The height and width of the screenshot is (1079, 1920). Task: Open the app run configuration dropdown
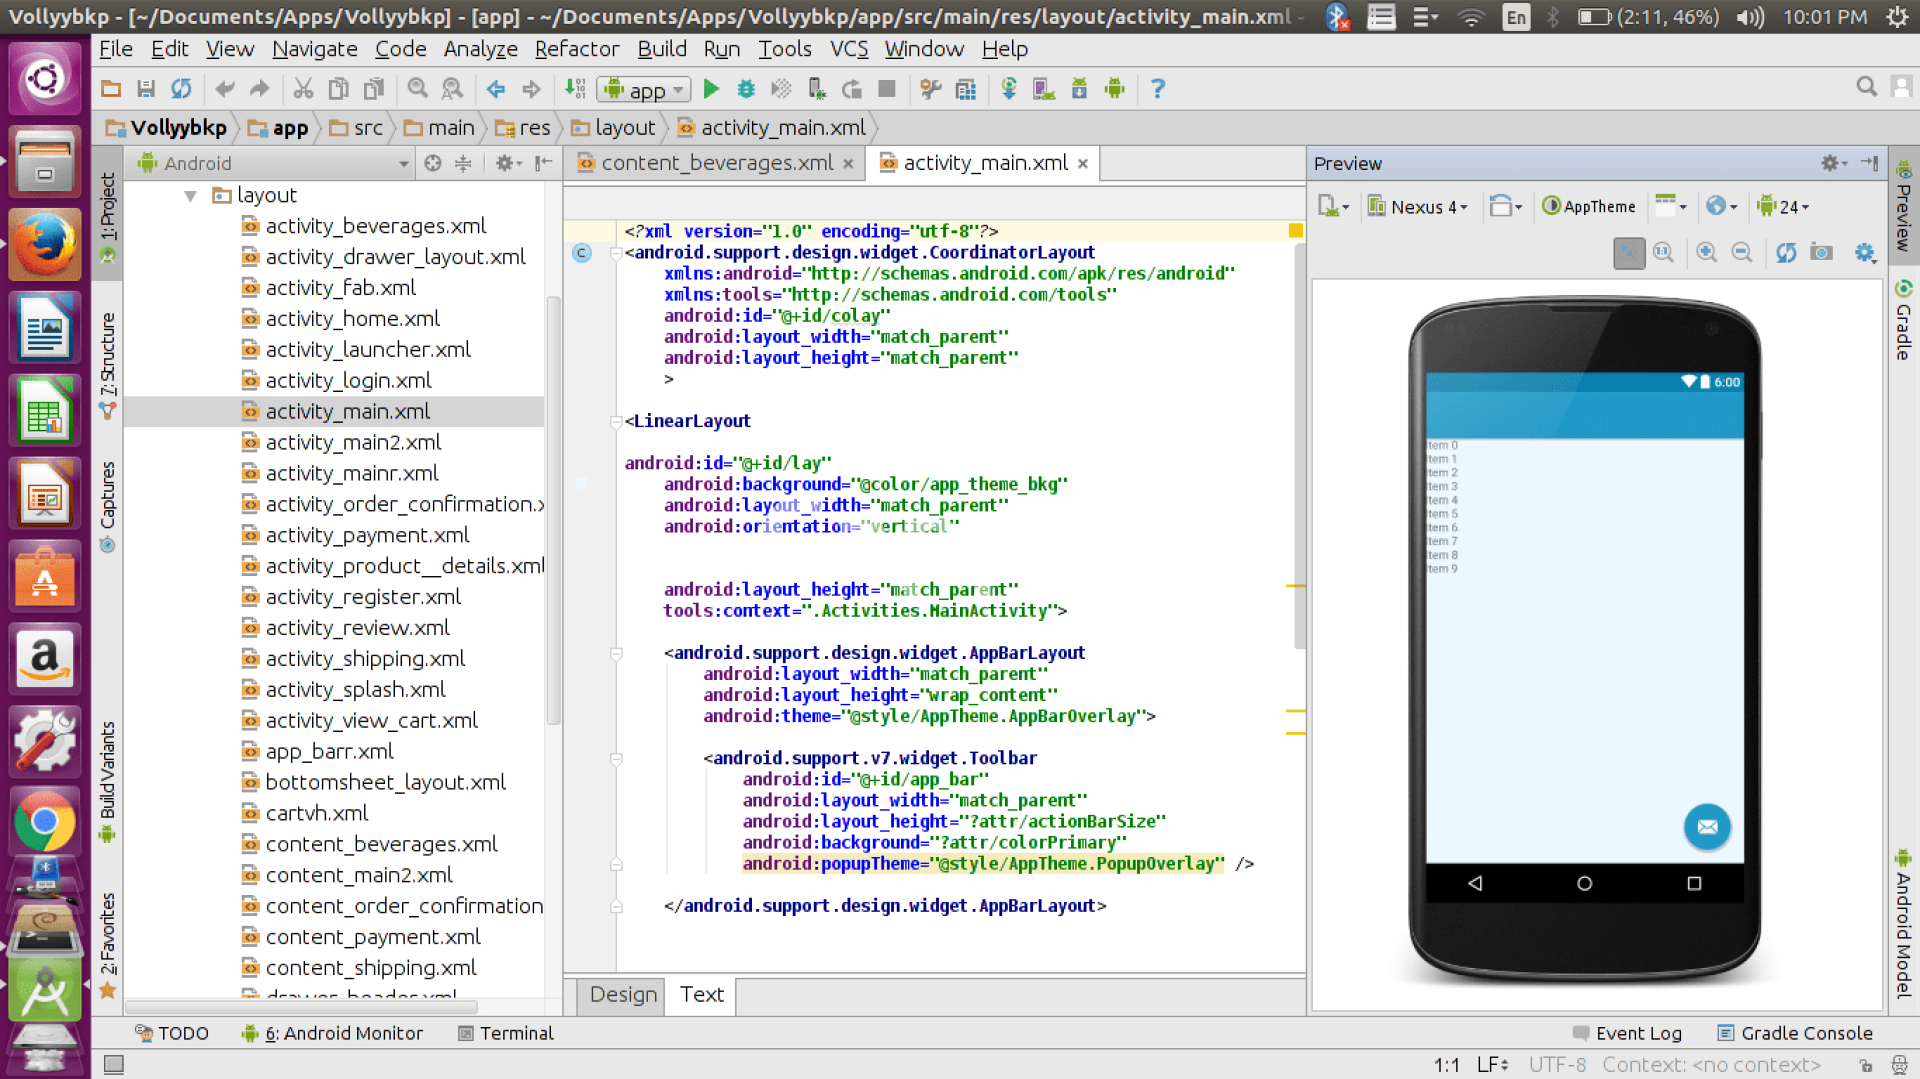click(x=645, y=90)
